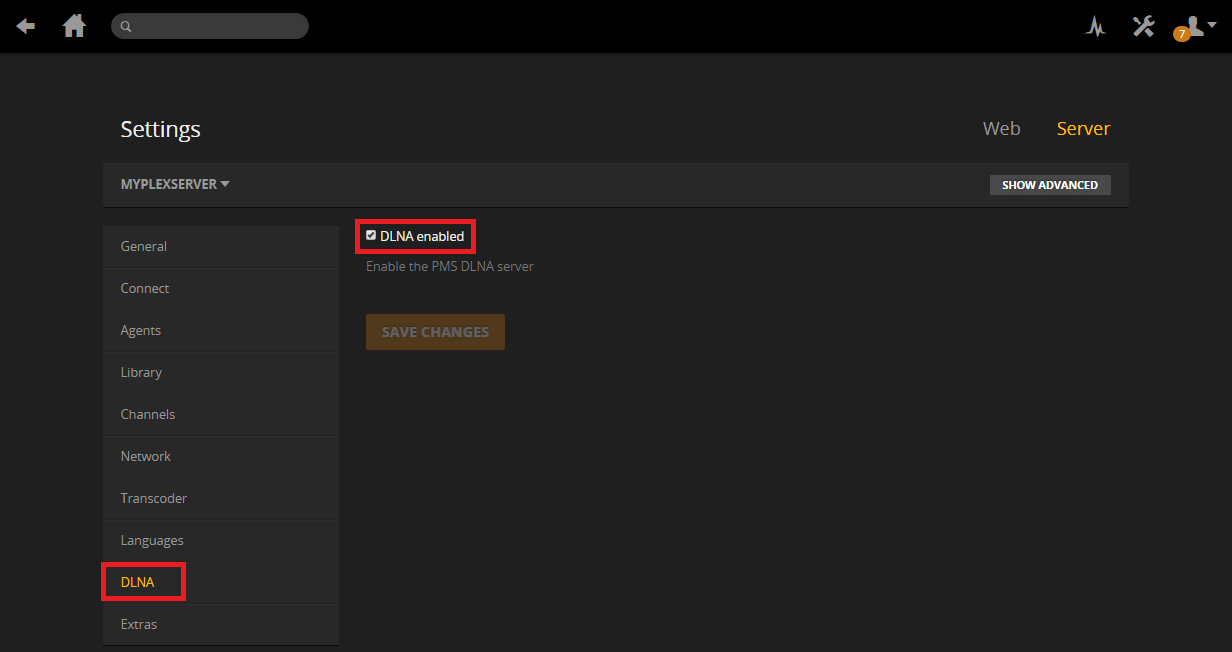Open the activity monitor icon
Screen dimensions: 1232x652
point(1095,27)
